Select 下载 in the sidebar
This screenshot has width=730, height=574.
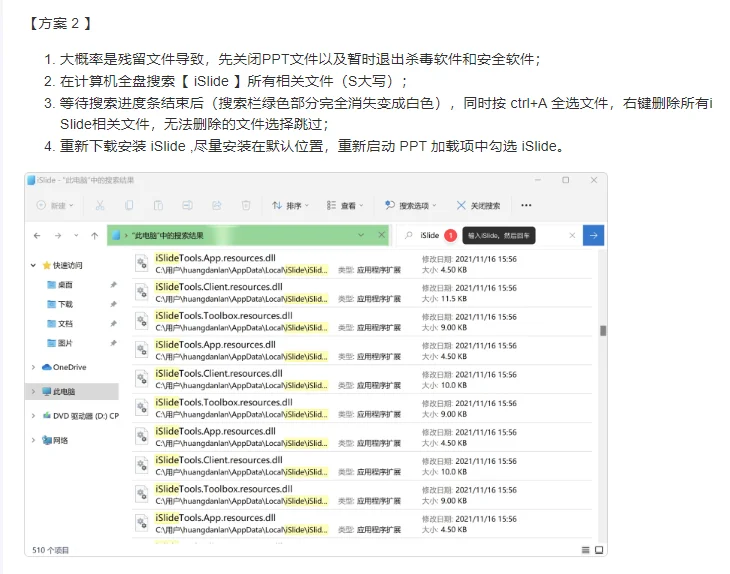tap(60, 304)
